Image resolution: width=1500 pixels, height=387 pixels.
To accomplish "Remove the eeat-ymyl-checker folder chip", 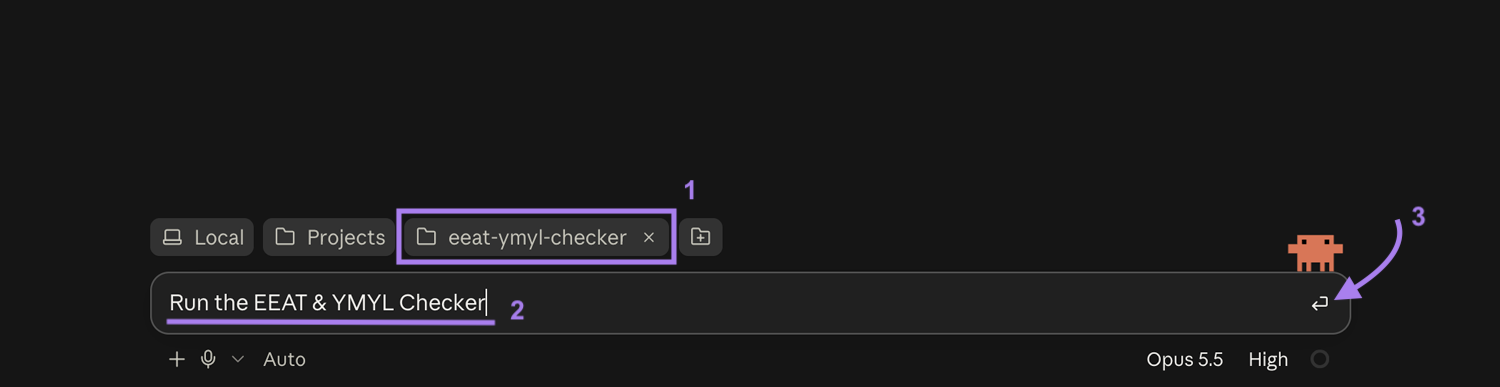I will coord(649,237).
